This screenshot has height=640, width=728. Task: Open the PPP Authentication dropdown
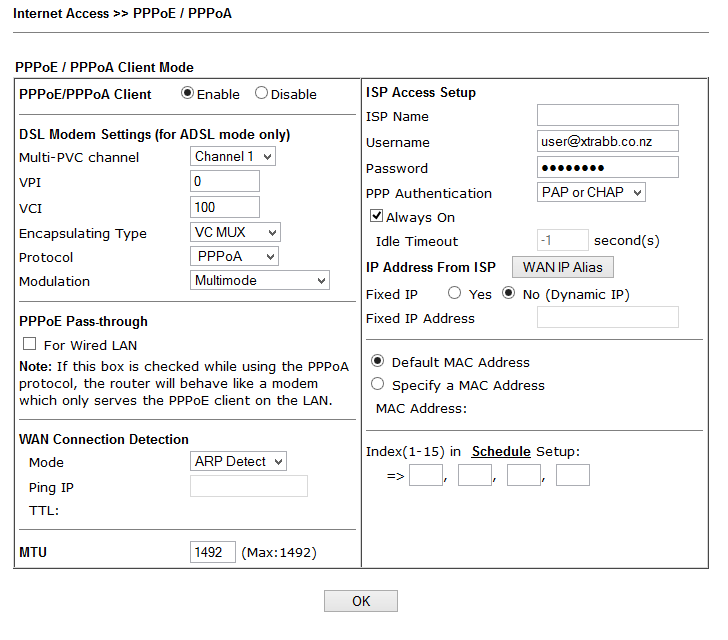click(592, 192)
